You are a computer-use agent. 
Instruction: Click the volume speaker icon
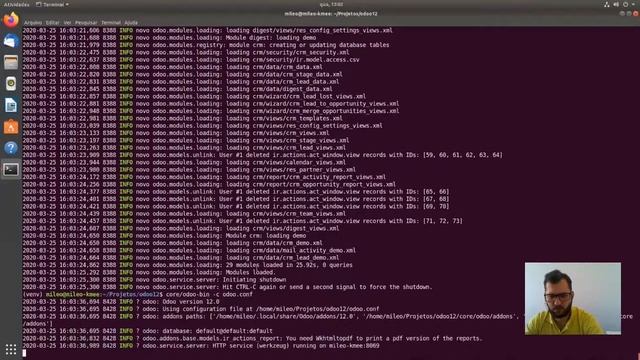616,4
